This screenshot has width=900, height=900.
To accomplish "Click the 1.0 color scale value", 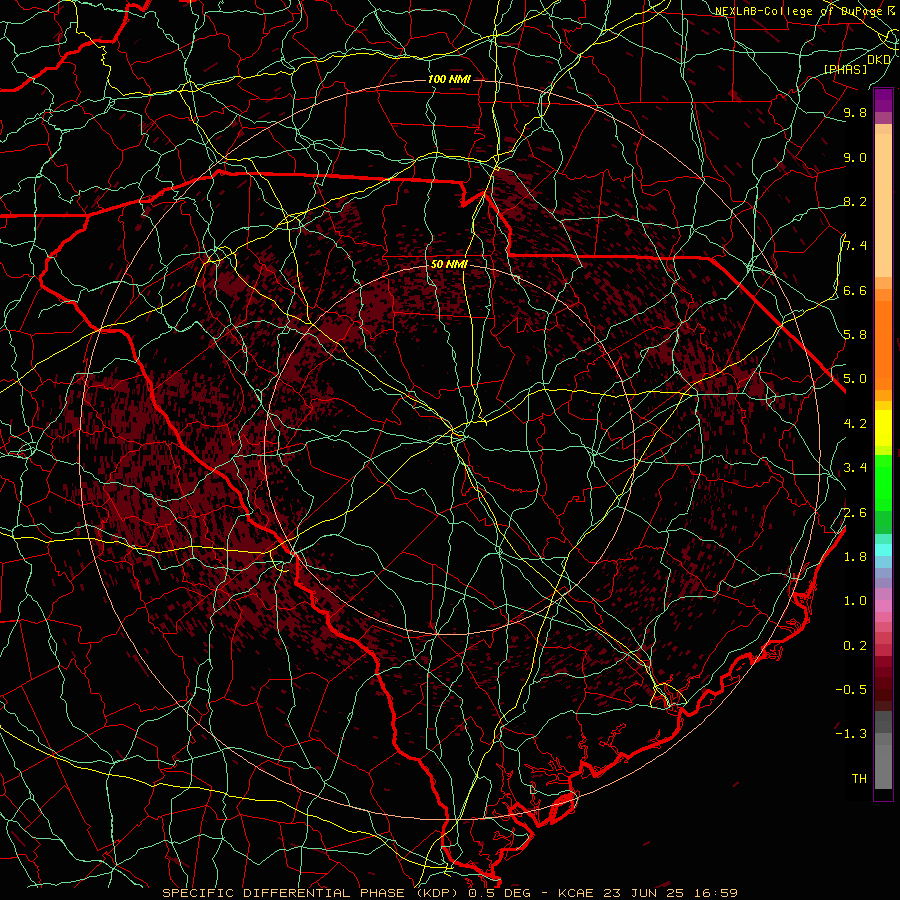I will click(855, 601).
